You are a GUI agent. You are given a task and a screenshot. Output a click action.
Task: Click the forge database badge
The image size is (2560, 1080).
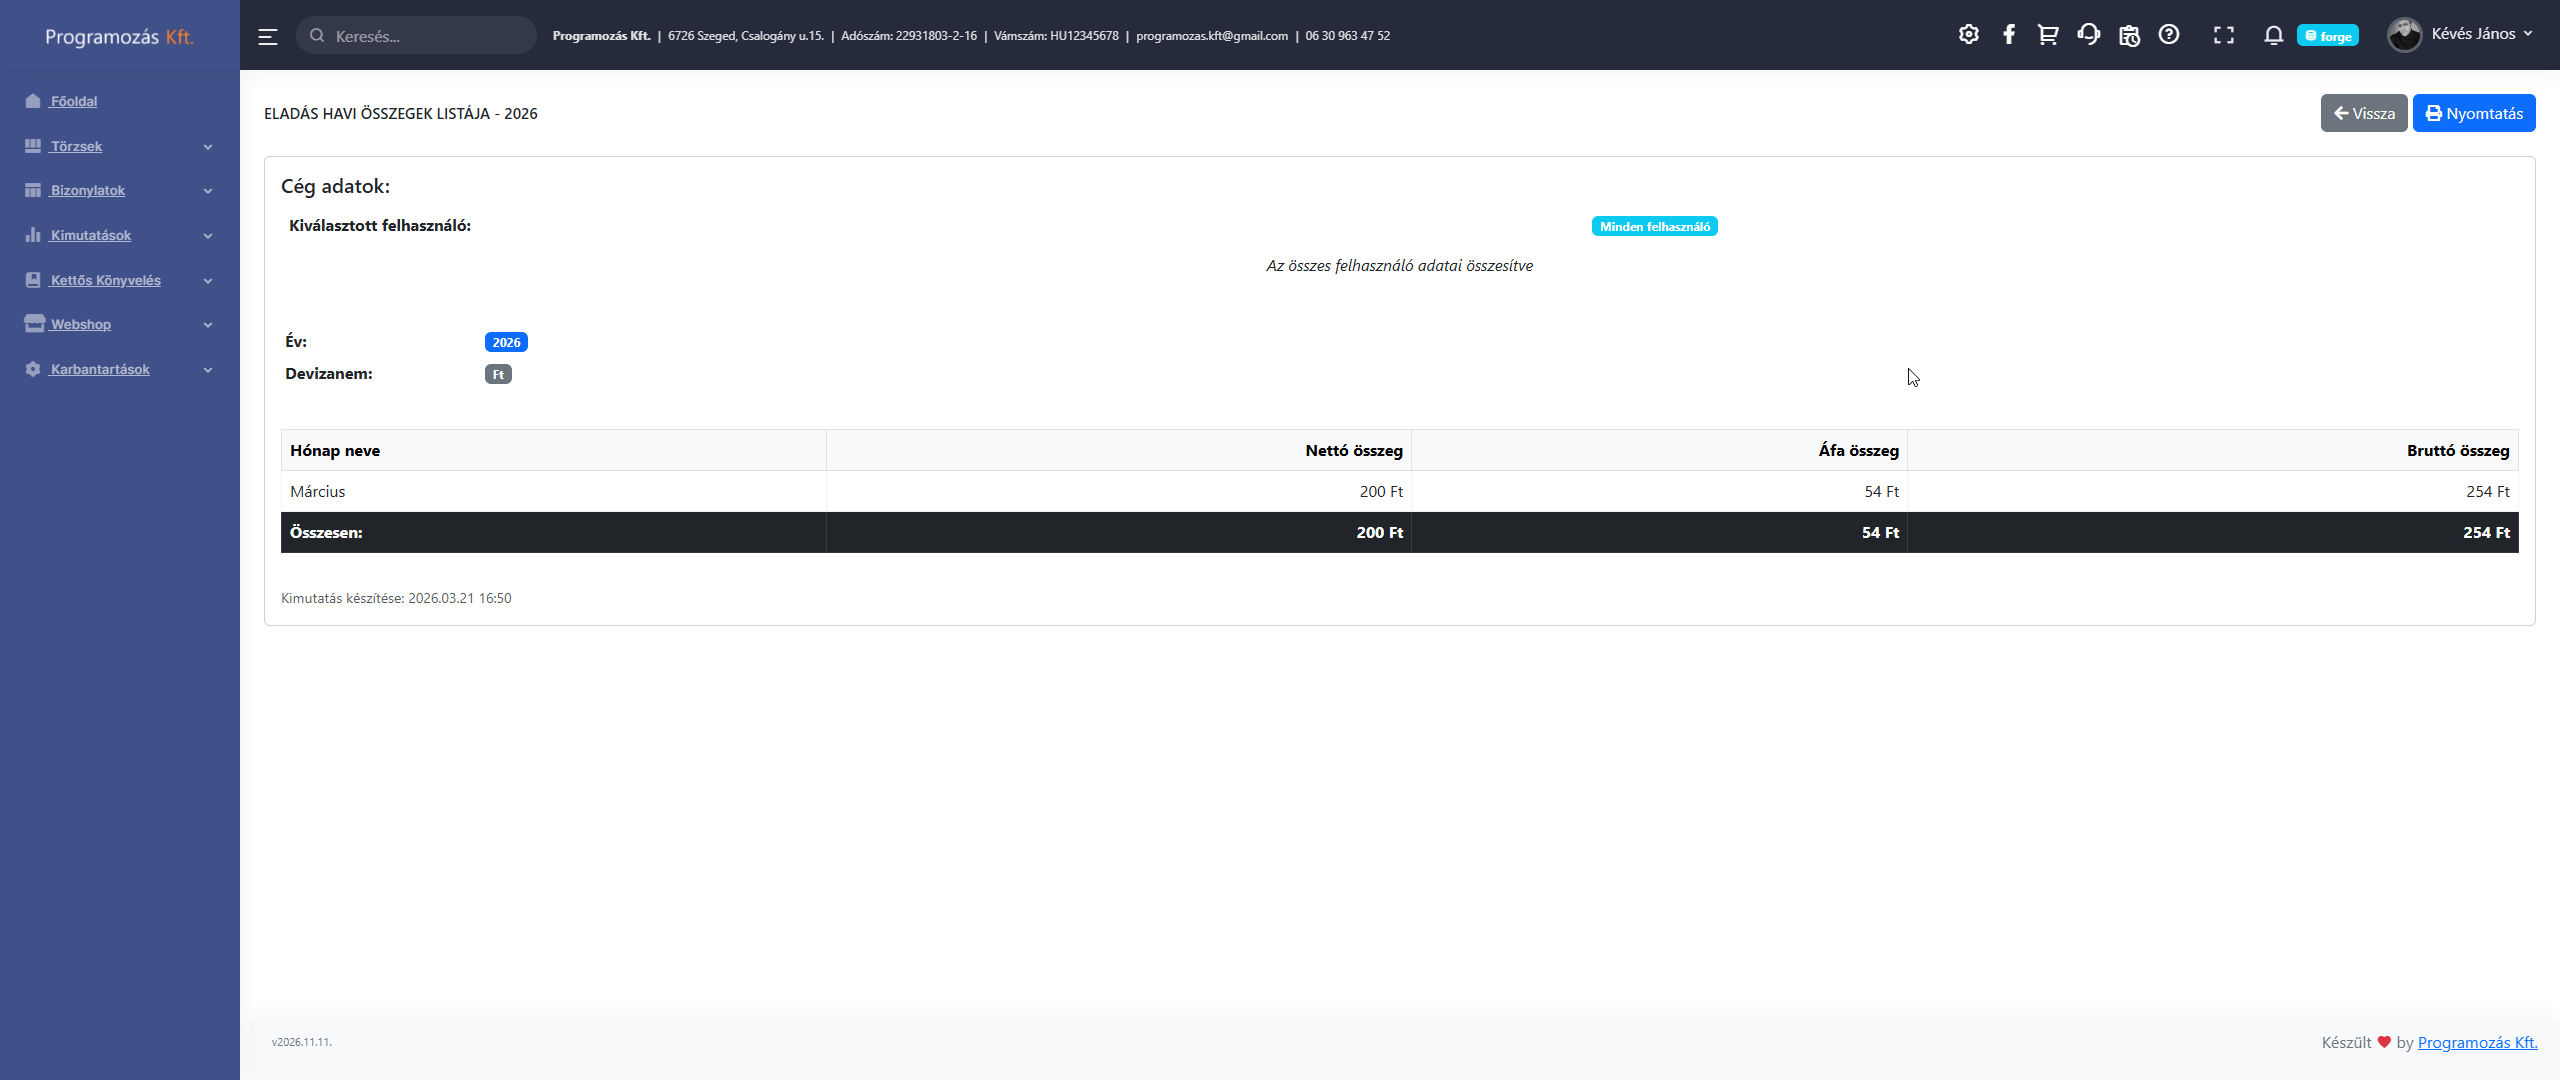(2328, 36)
